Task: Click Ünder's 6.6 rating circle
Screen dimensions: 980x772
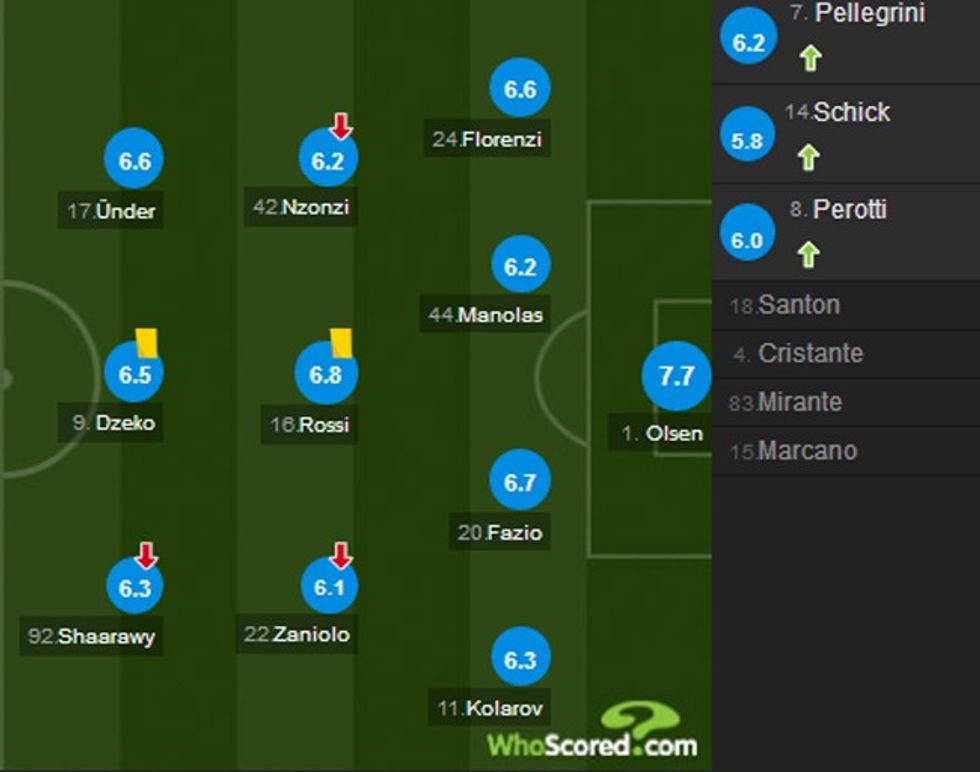Action: (134, 161)
